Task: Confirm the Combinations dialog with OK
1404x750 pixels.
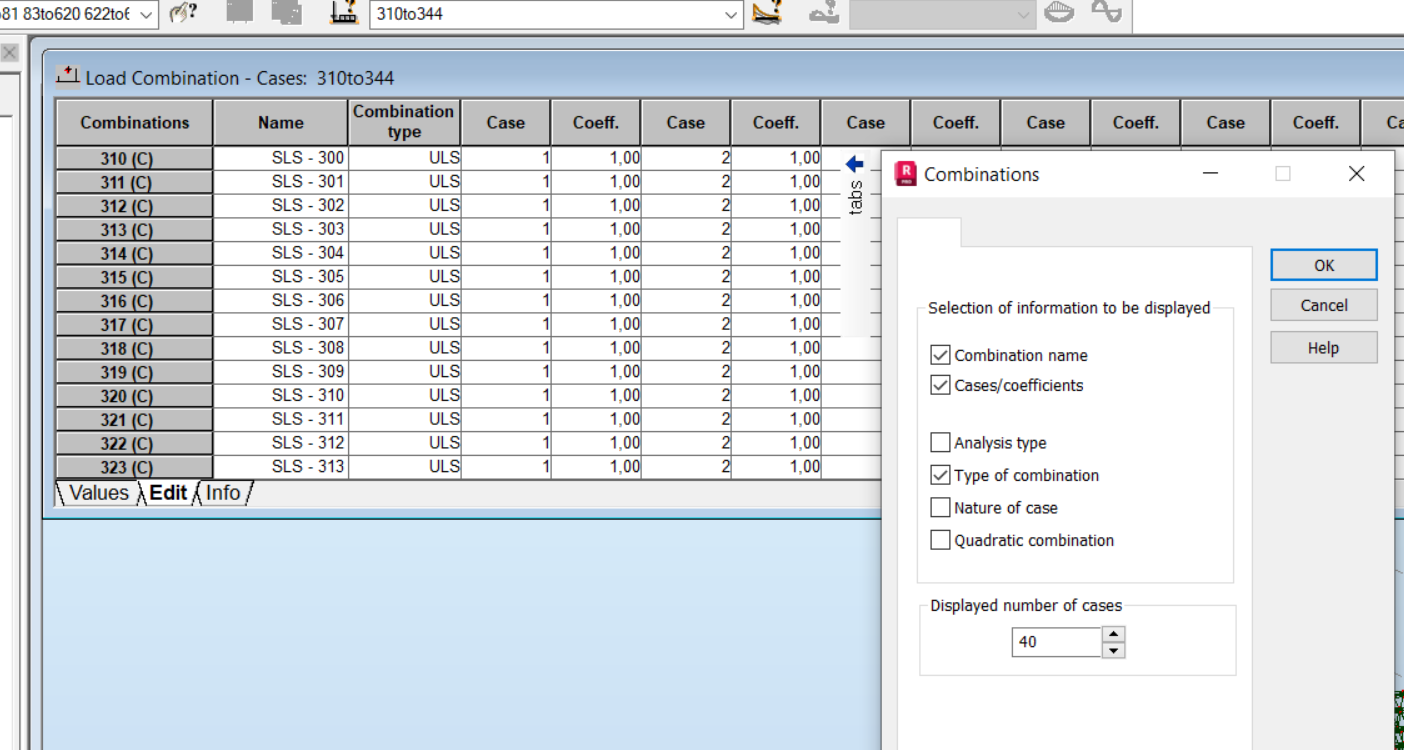Action: tap(1322, 265)
